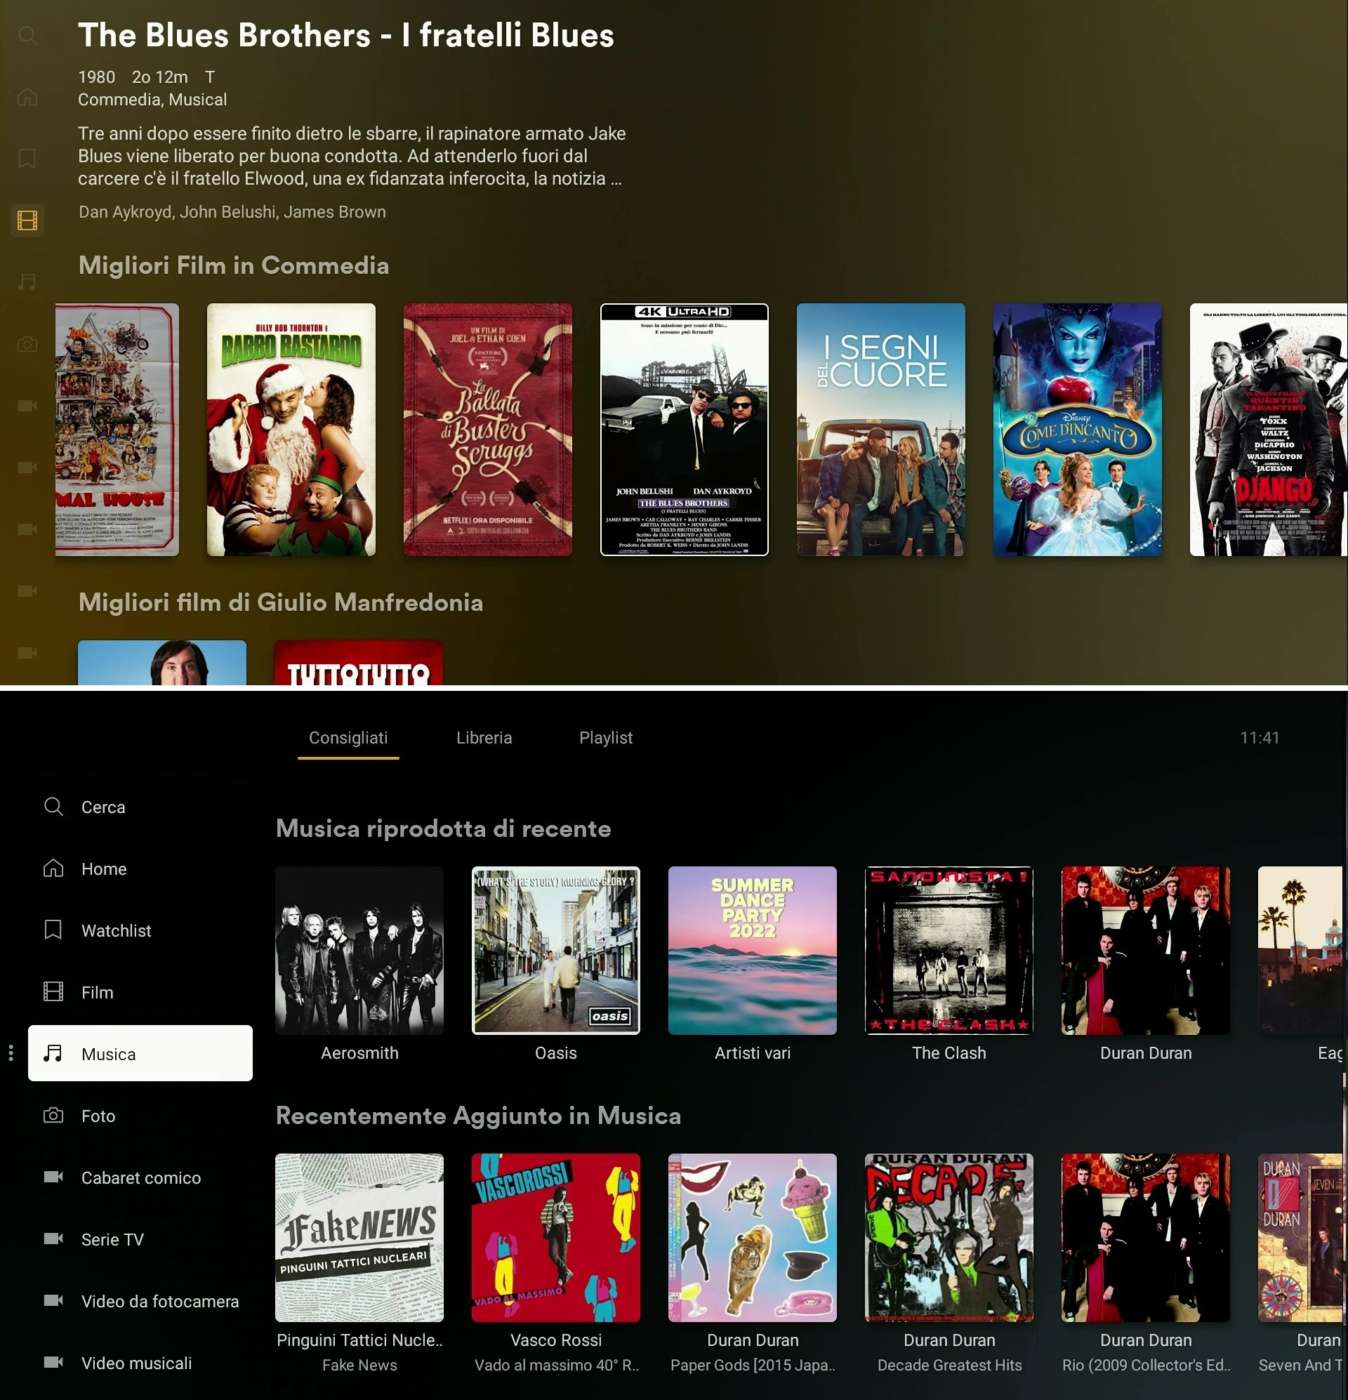Click the camera icon beside Foto
The height and width of the screenshot is (1400, 1348).
click(54, 1115)
